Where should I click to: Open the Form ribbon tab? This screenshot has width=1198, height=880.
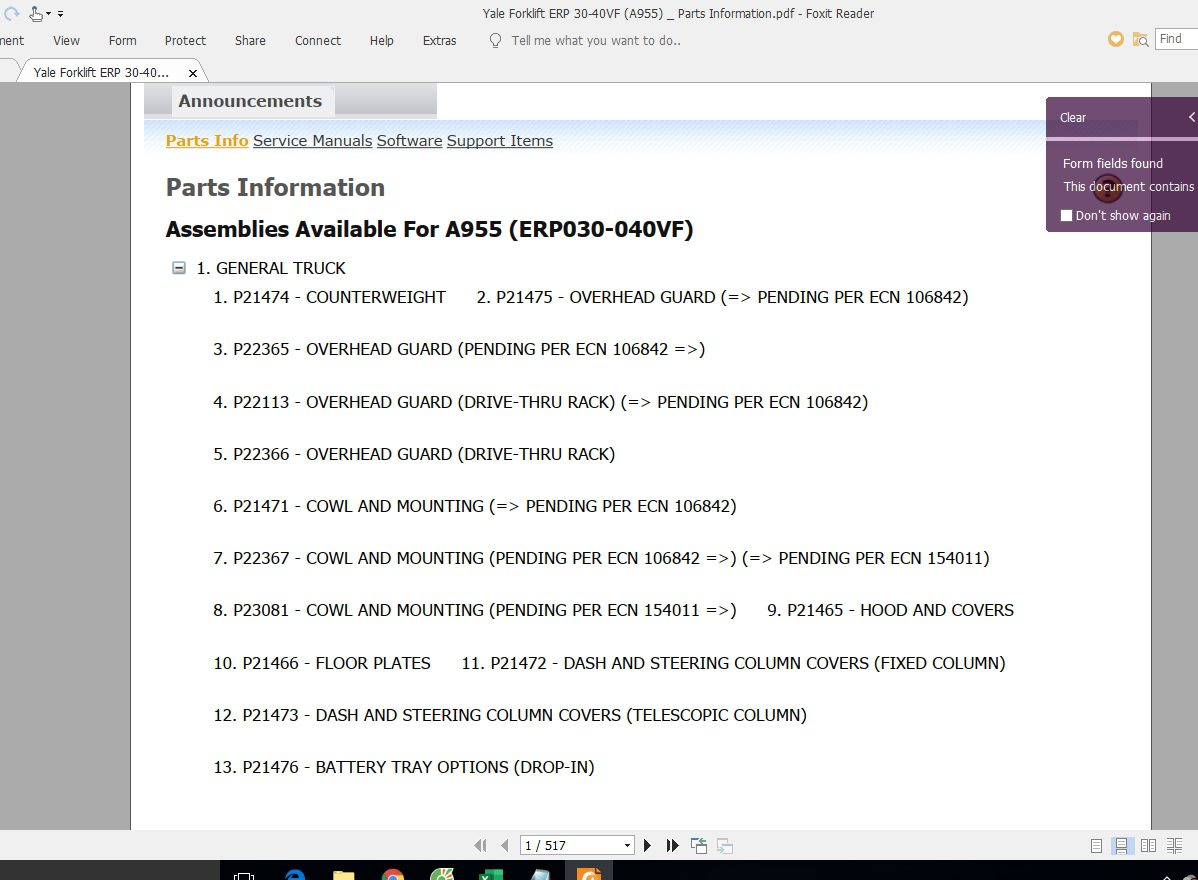point(122,40)
